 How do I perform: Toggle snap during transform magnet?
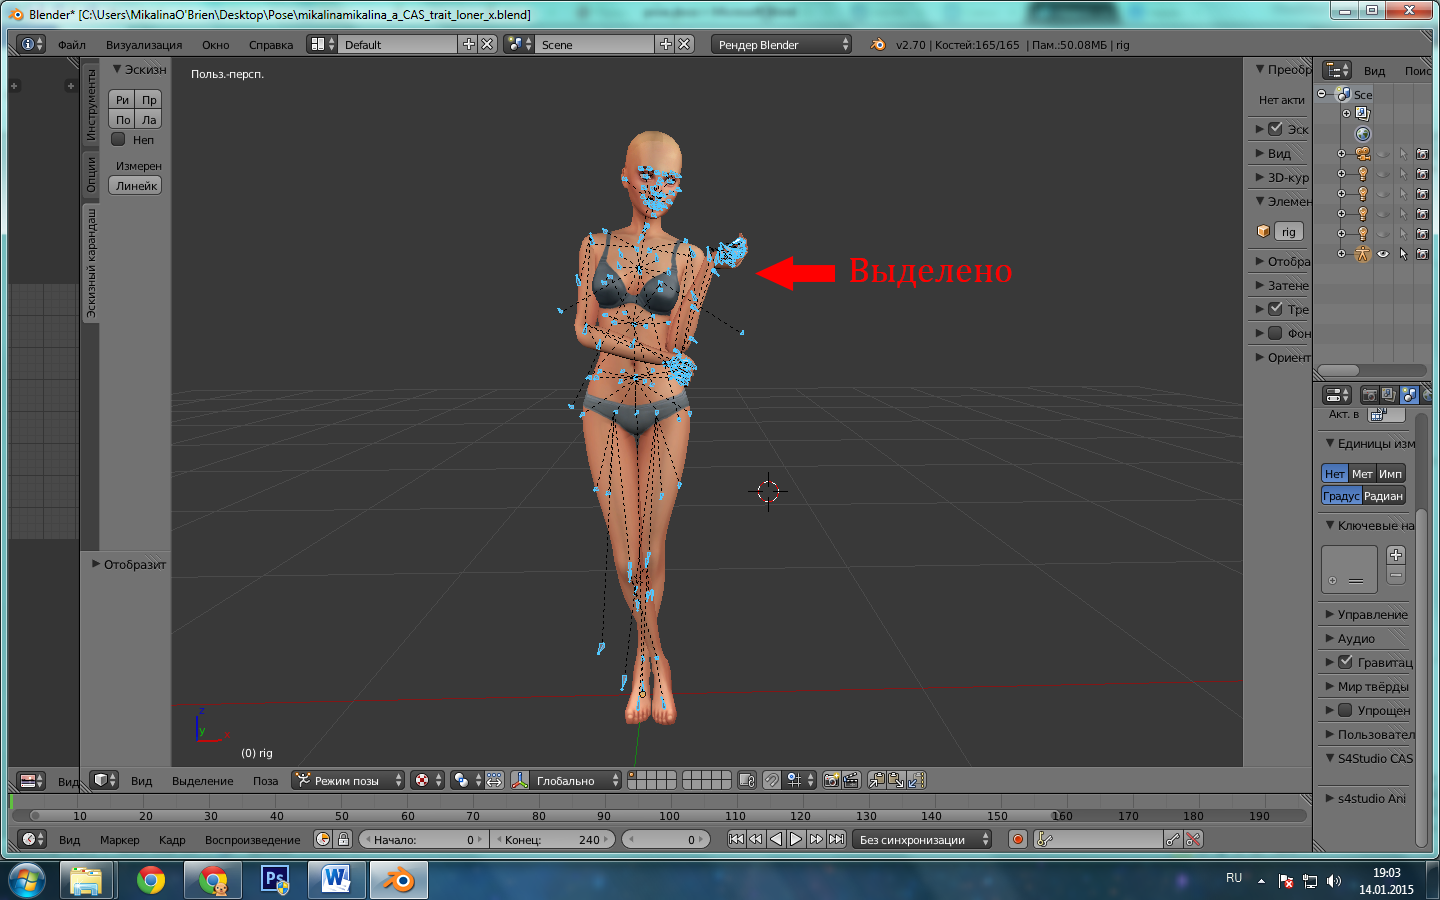[x=772, y=780]
